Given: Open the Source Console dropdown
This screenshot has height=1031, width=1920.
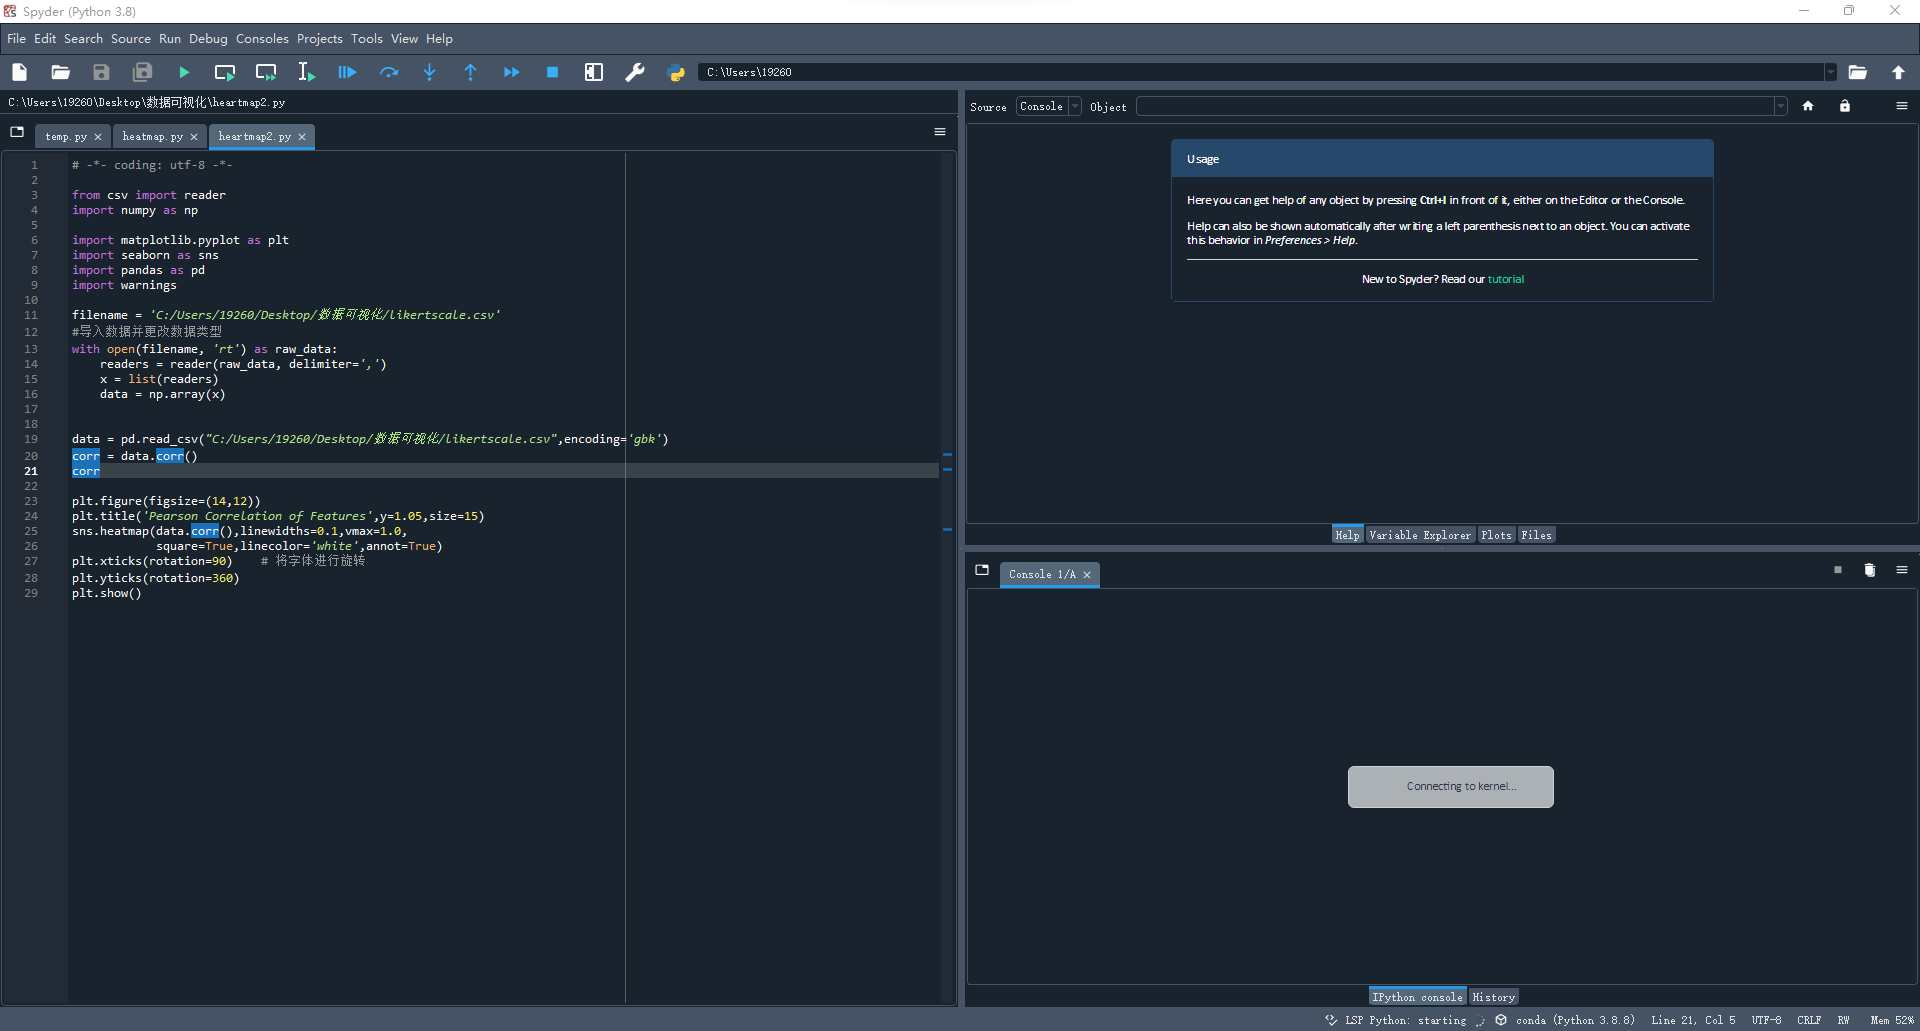Looking at the screenshot, I should point(1049,106).
